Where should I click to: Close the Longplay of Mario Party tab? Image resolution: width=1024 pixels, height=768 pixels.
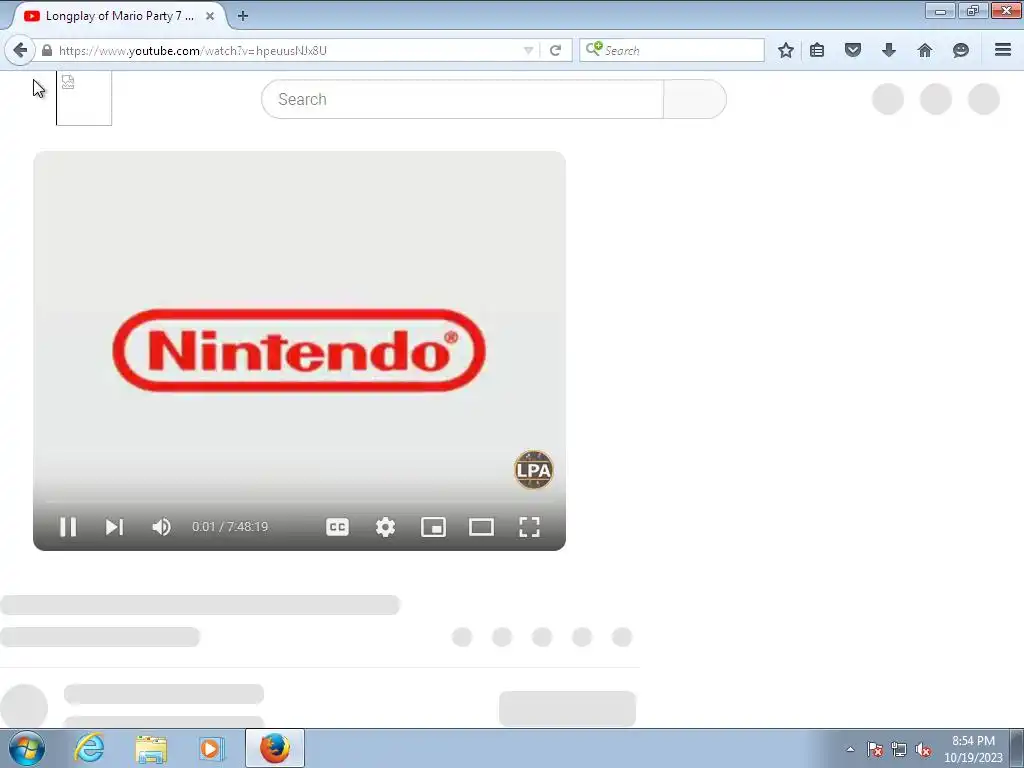[x=210, y=16]
